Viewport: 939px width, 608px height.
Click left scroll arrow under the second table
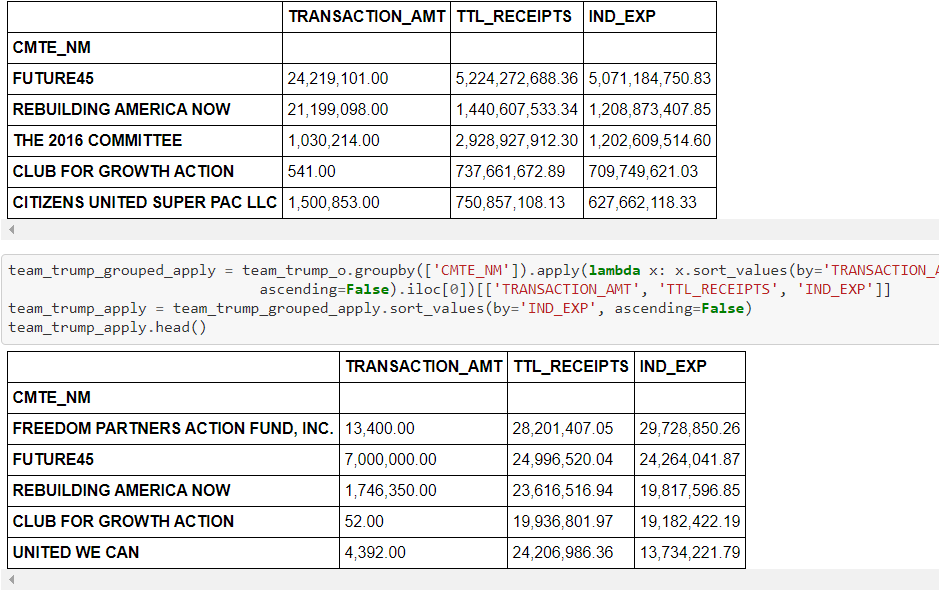[12, 580]
